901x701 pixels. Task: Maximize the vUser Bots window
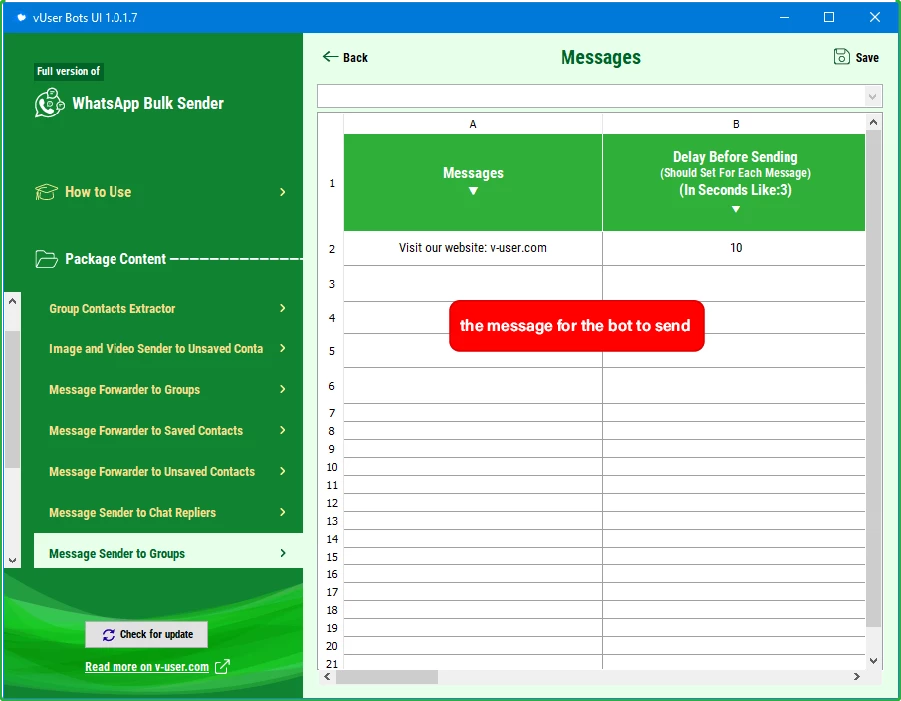829,17
